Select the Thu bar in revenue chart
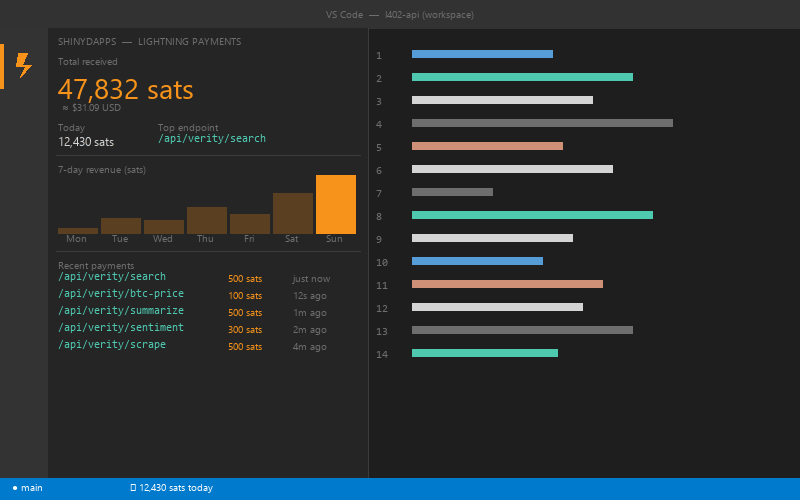 [207, 220]
